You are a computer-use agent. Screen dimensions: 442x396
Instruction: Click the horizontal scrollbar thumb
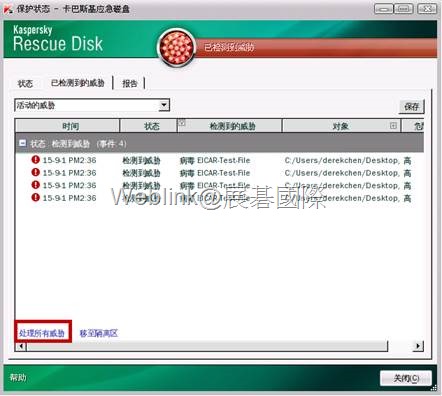(x=207, y=346)
